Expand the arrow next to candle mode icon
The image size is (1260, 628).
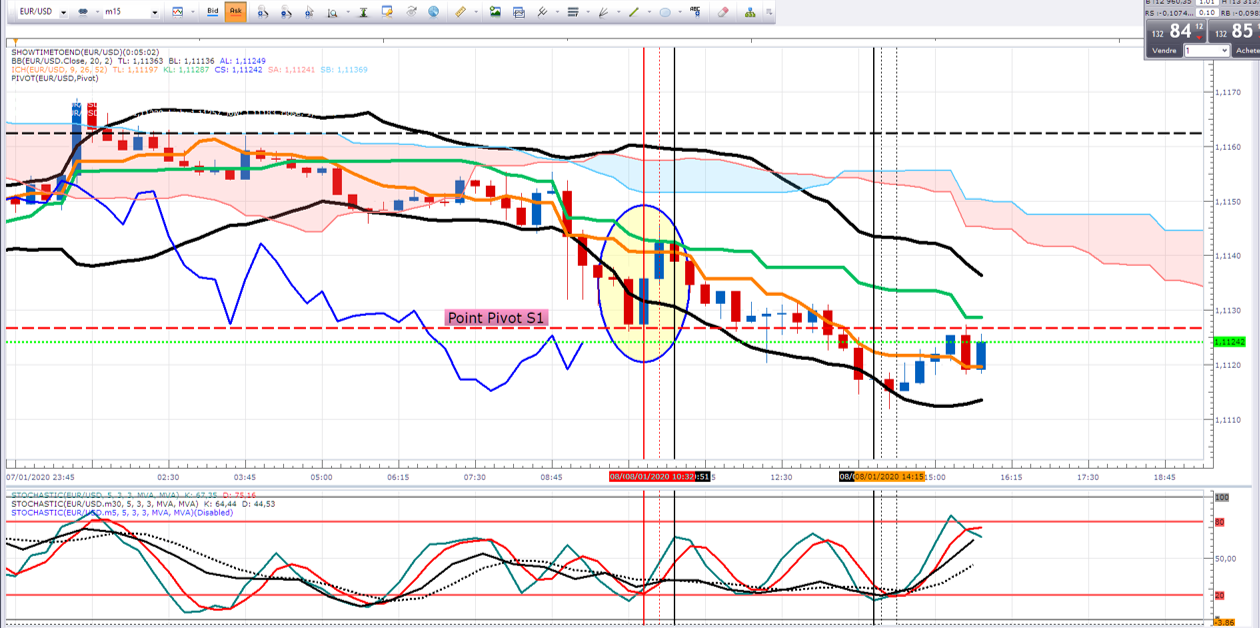pyautogui.click(x=97, y=12)
